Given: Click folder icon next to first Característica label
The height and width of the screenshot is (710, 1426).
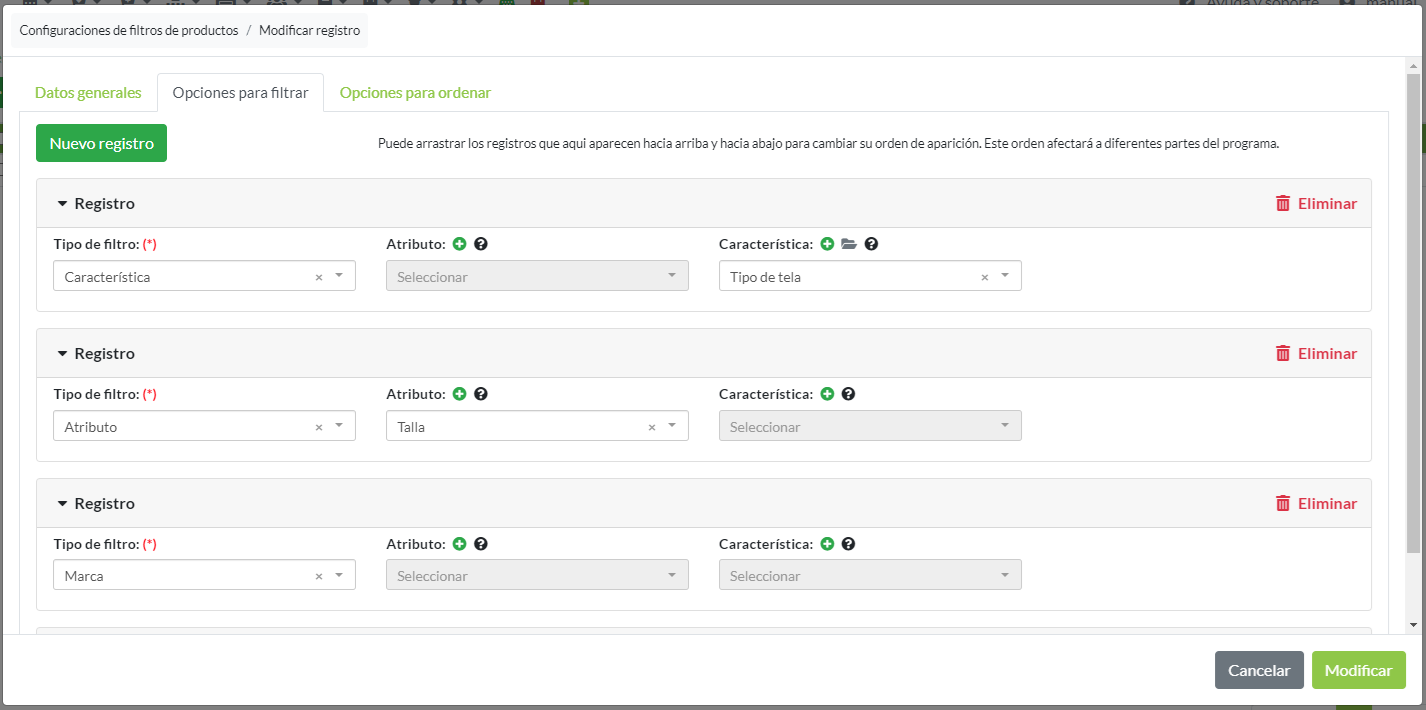Looking at the screenshot, I should [x=849, y=244].
